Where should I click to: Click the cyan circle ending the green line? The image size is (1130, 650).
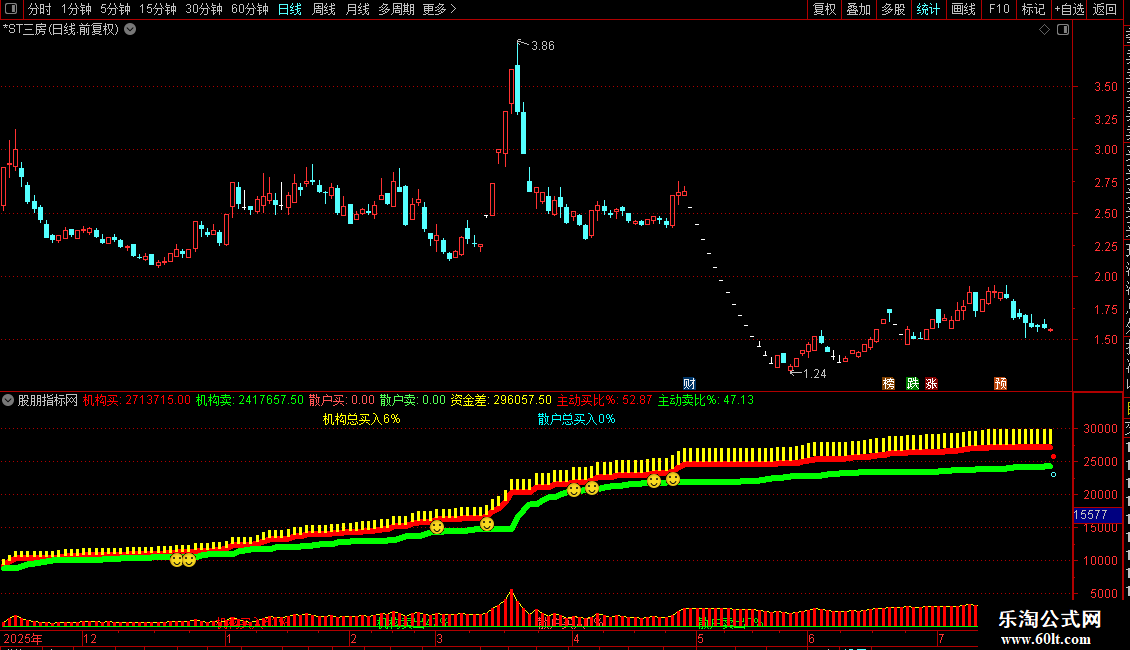1054,474
